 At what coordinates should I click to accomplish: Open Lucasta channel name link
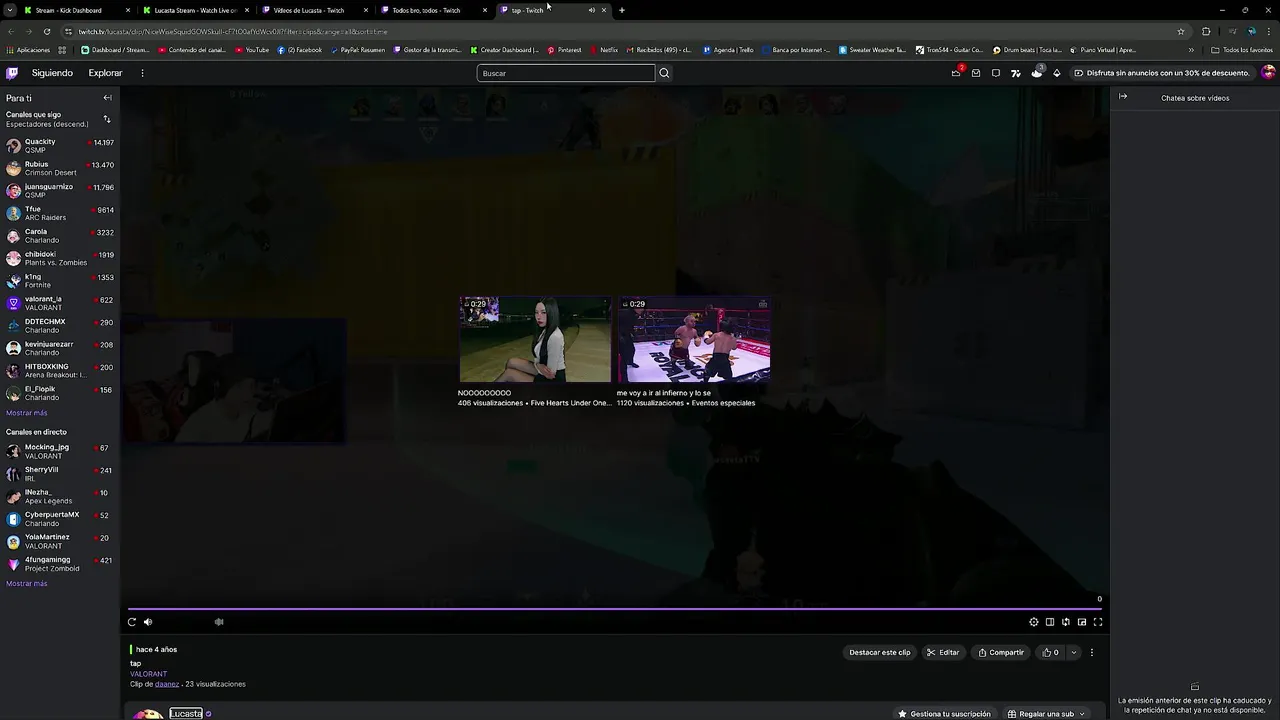click(186, 713)
